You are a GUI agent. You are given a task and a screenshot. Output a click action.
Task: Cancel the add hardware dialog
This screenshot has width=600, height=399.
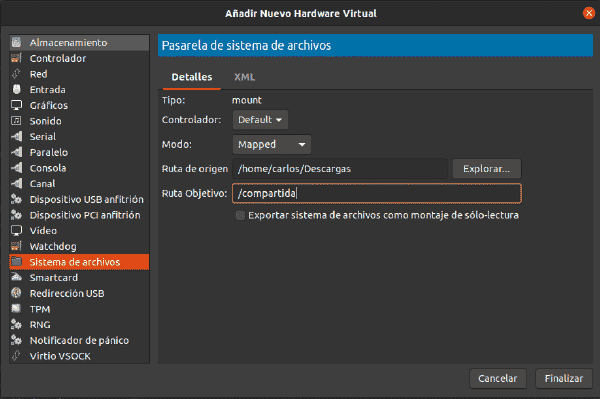click(497, 378)
